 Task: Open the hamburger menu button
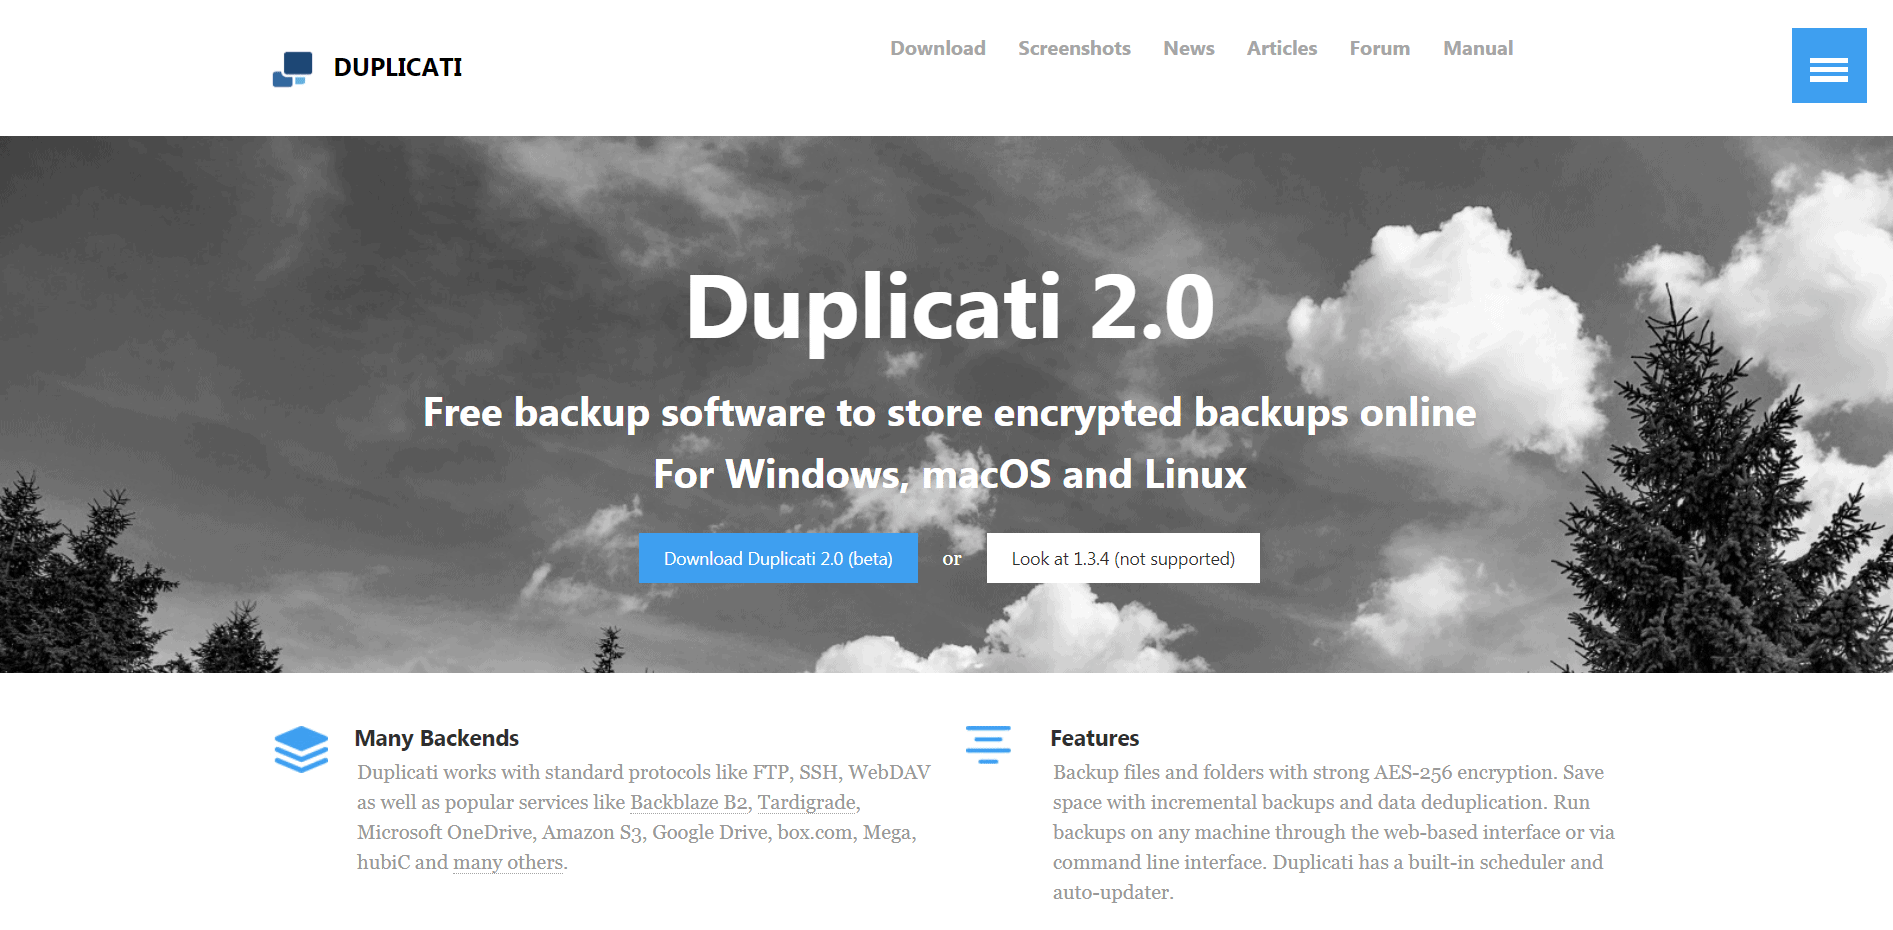click(x=1828, y=66)
